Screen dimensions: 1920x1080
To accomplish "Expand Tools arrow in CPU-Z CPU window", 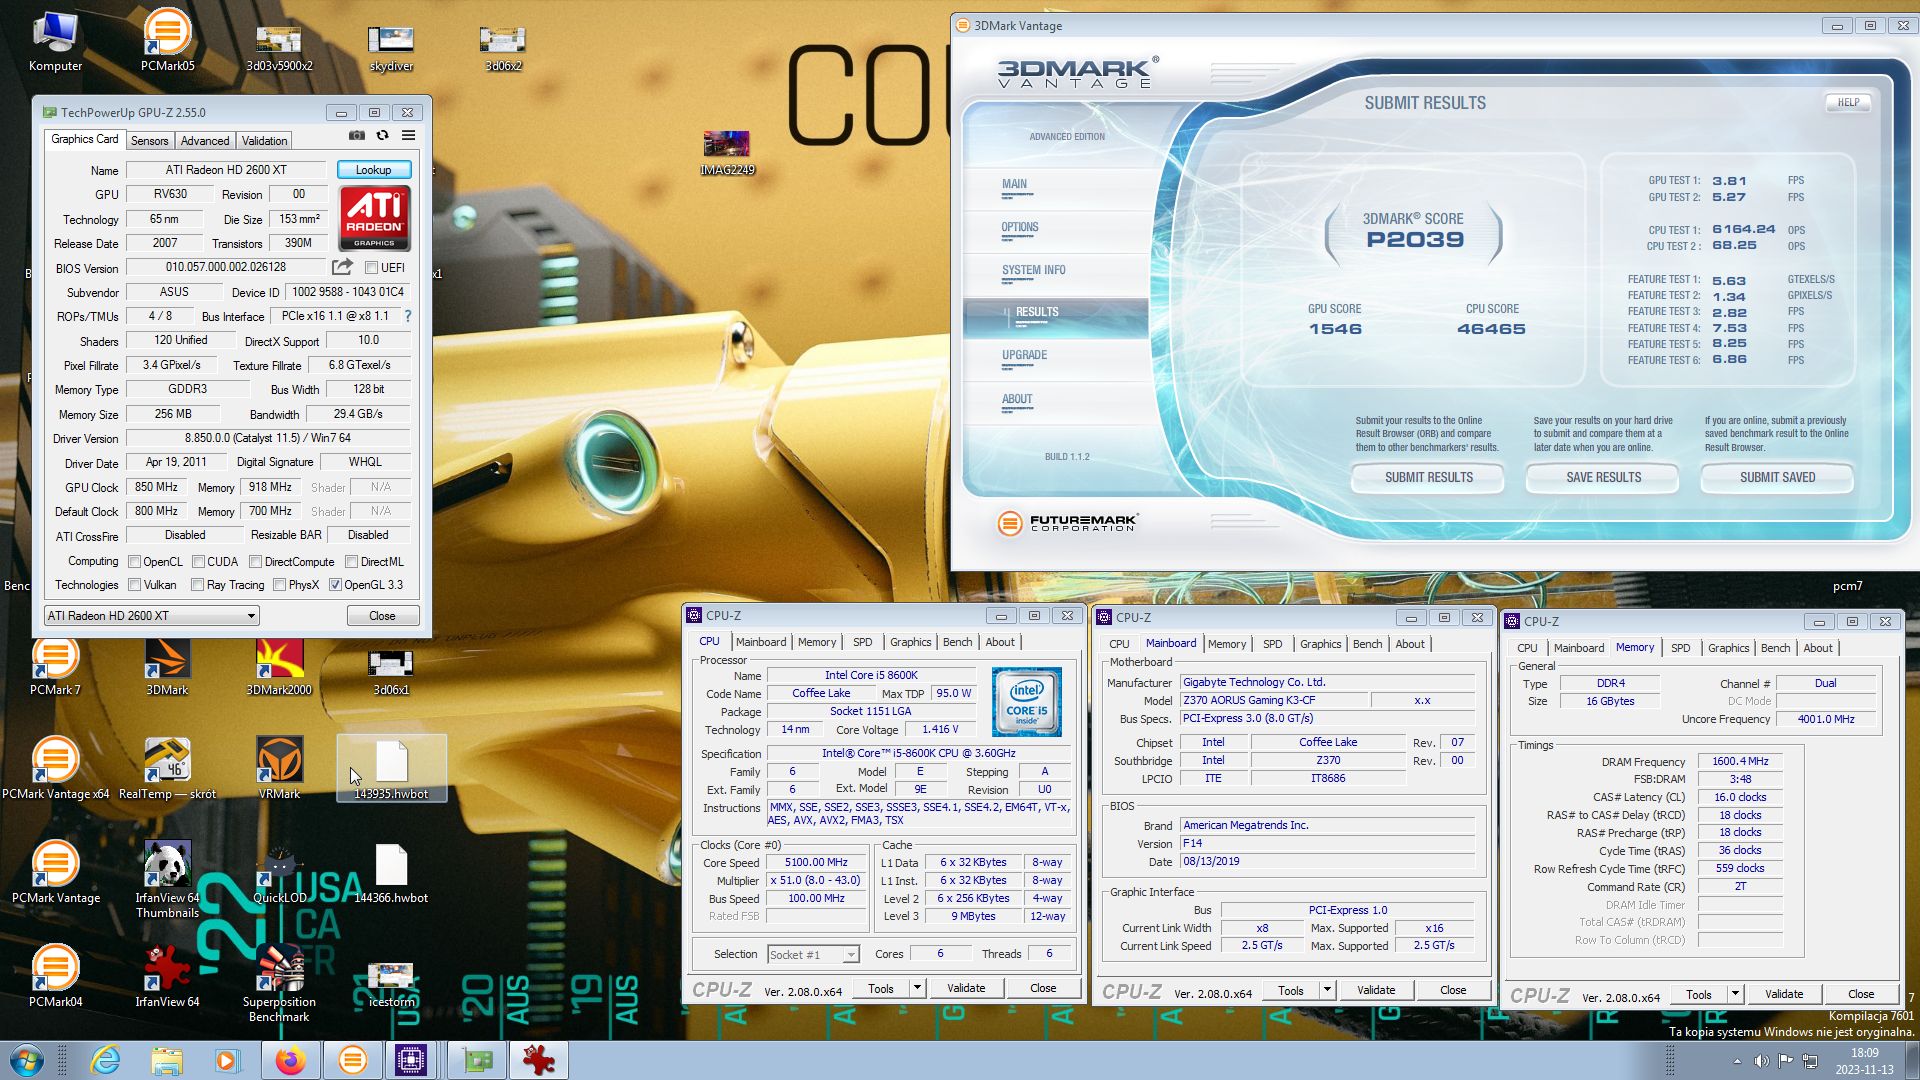I will [x=916, y=988].
